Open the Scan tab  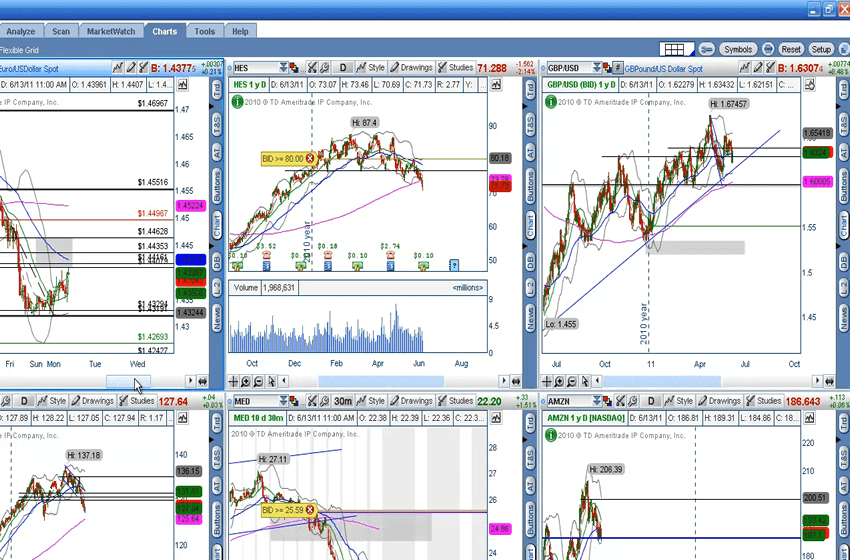click(x=61, y=31)
